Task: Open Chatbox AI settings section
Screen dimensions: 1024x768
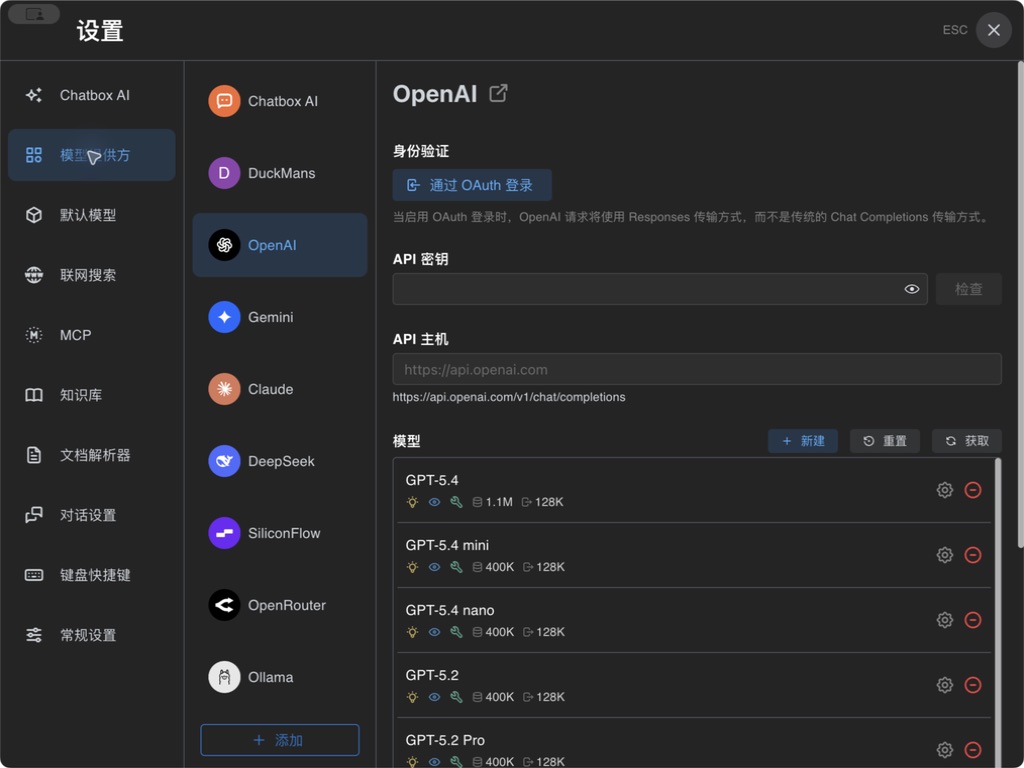Action: tap(91, 95)
